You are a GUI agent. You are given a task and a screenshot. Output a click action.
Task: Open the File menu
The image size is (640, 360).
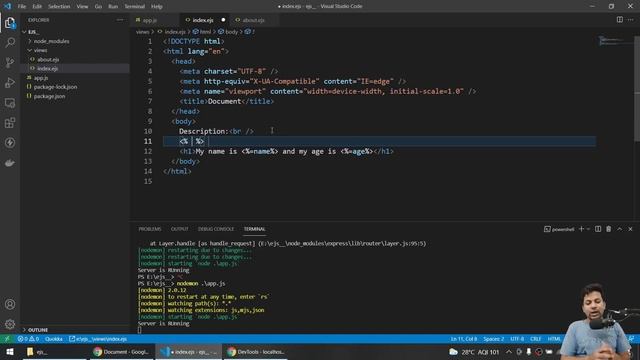click(22, 7)
